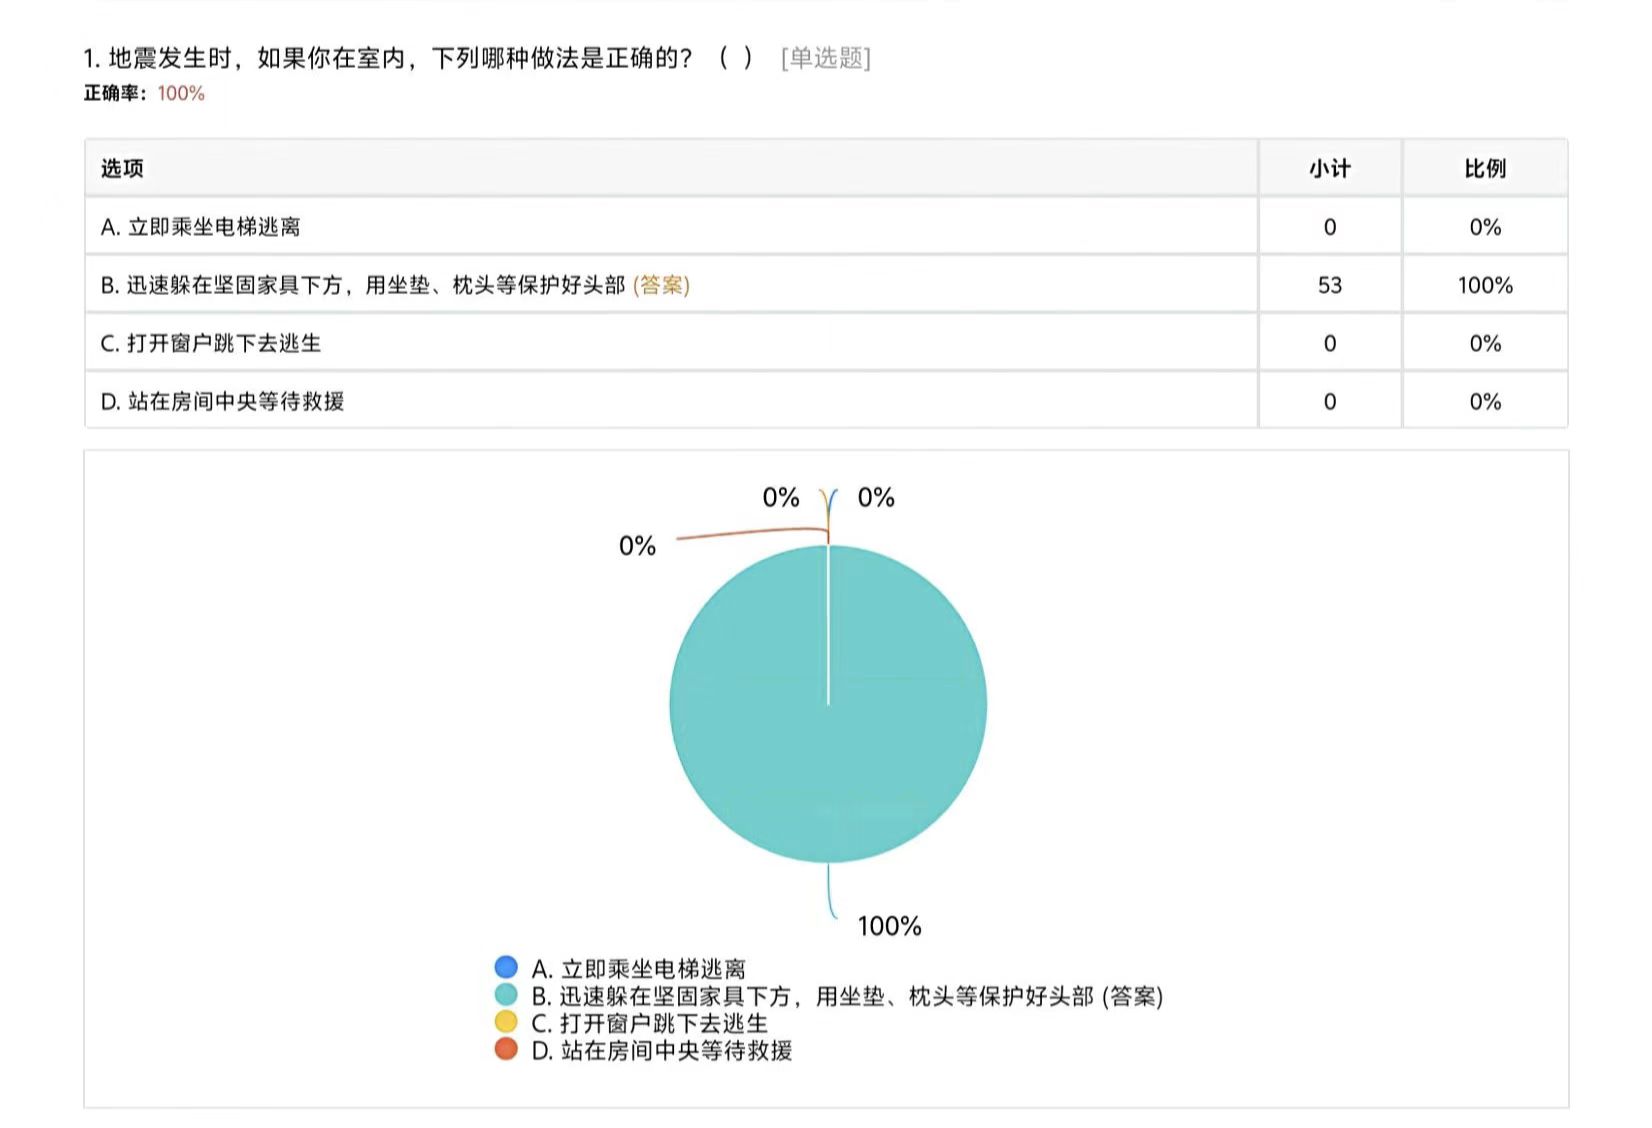Screen dimensions: 1652x1128
Task: Toggle legend label 'C. 打开窗户跳下去逃生' under the chart
Action: click(649, 1023)
